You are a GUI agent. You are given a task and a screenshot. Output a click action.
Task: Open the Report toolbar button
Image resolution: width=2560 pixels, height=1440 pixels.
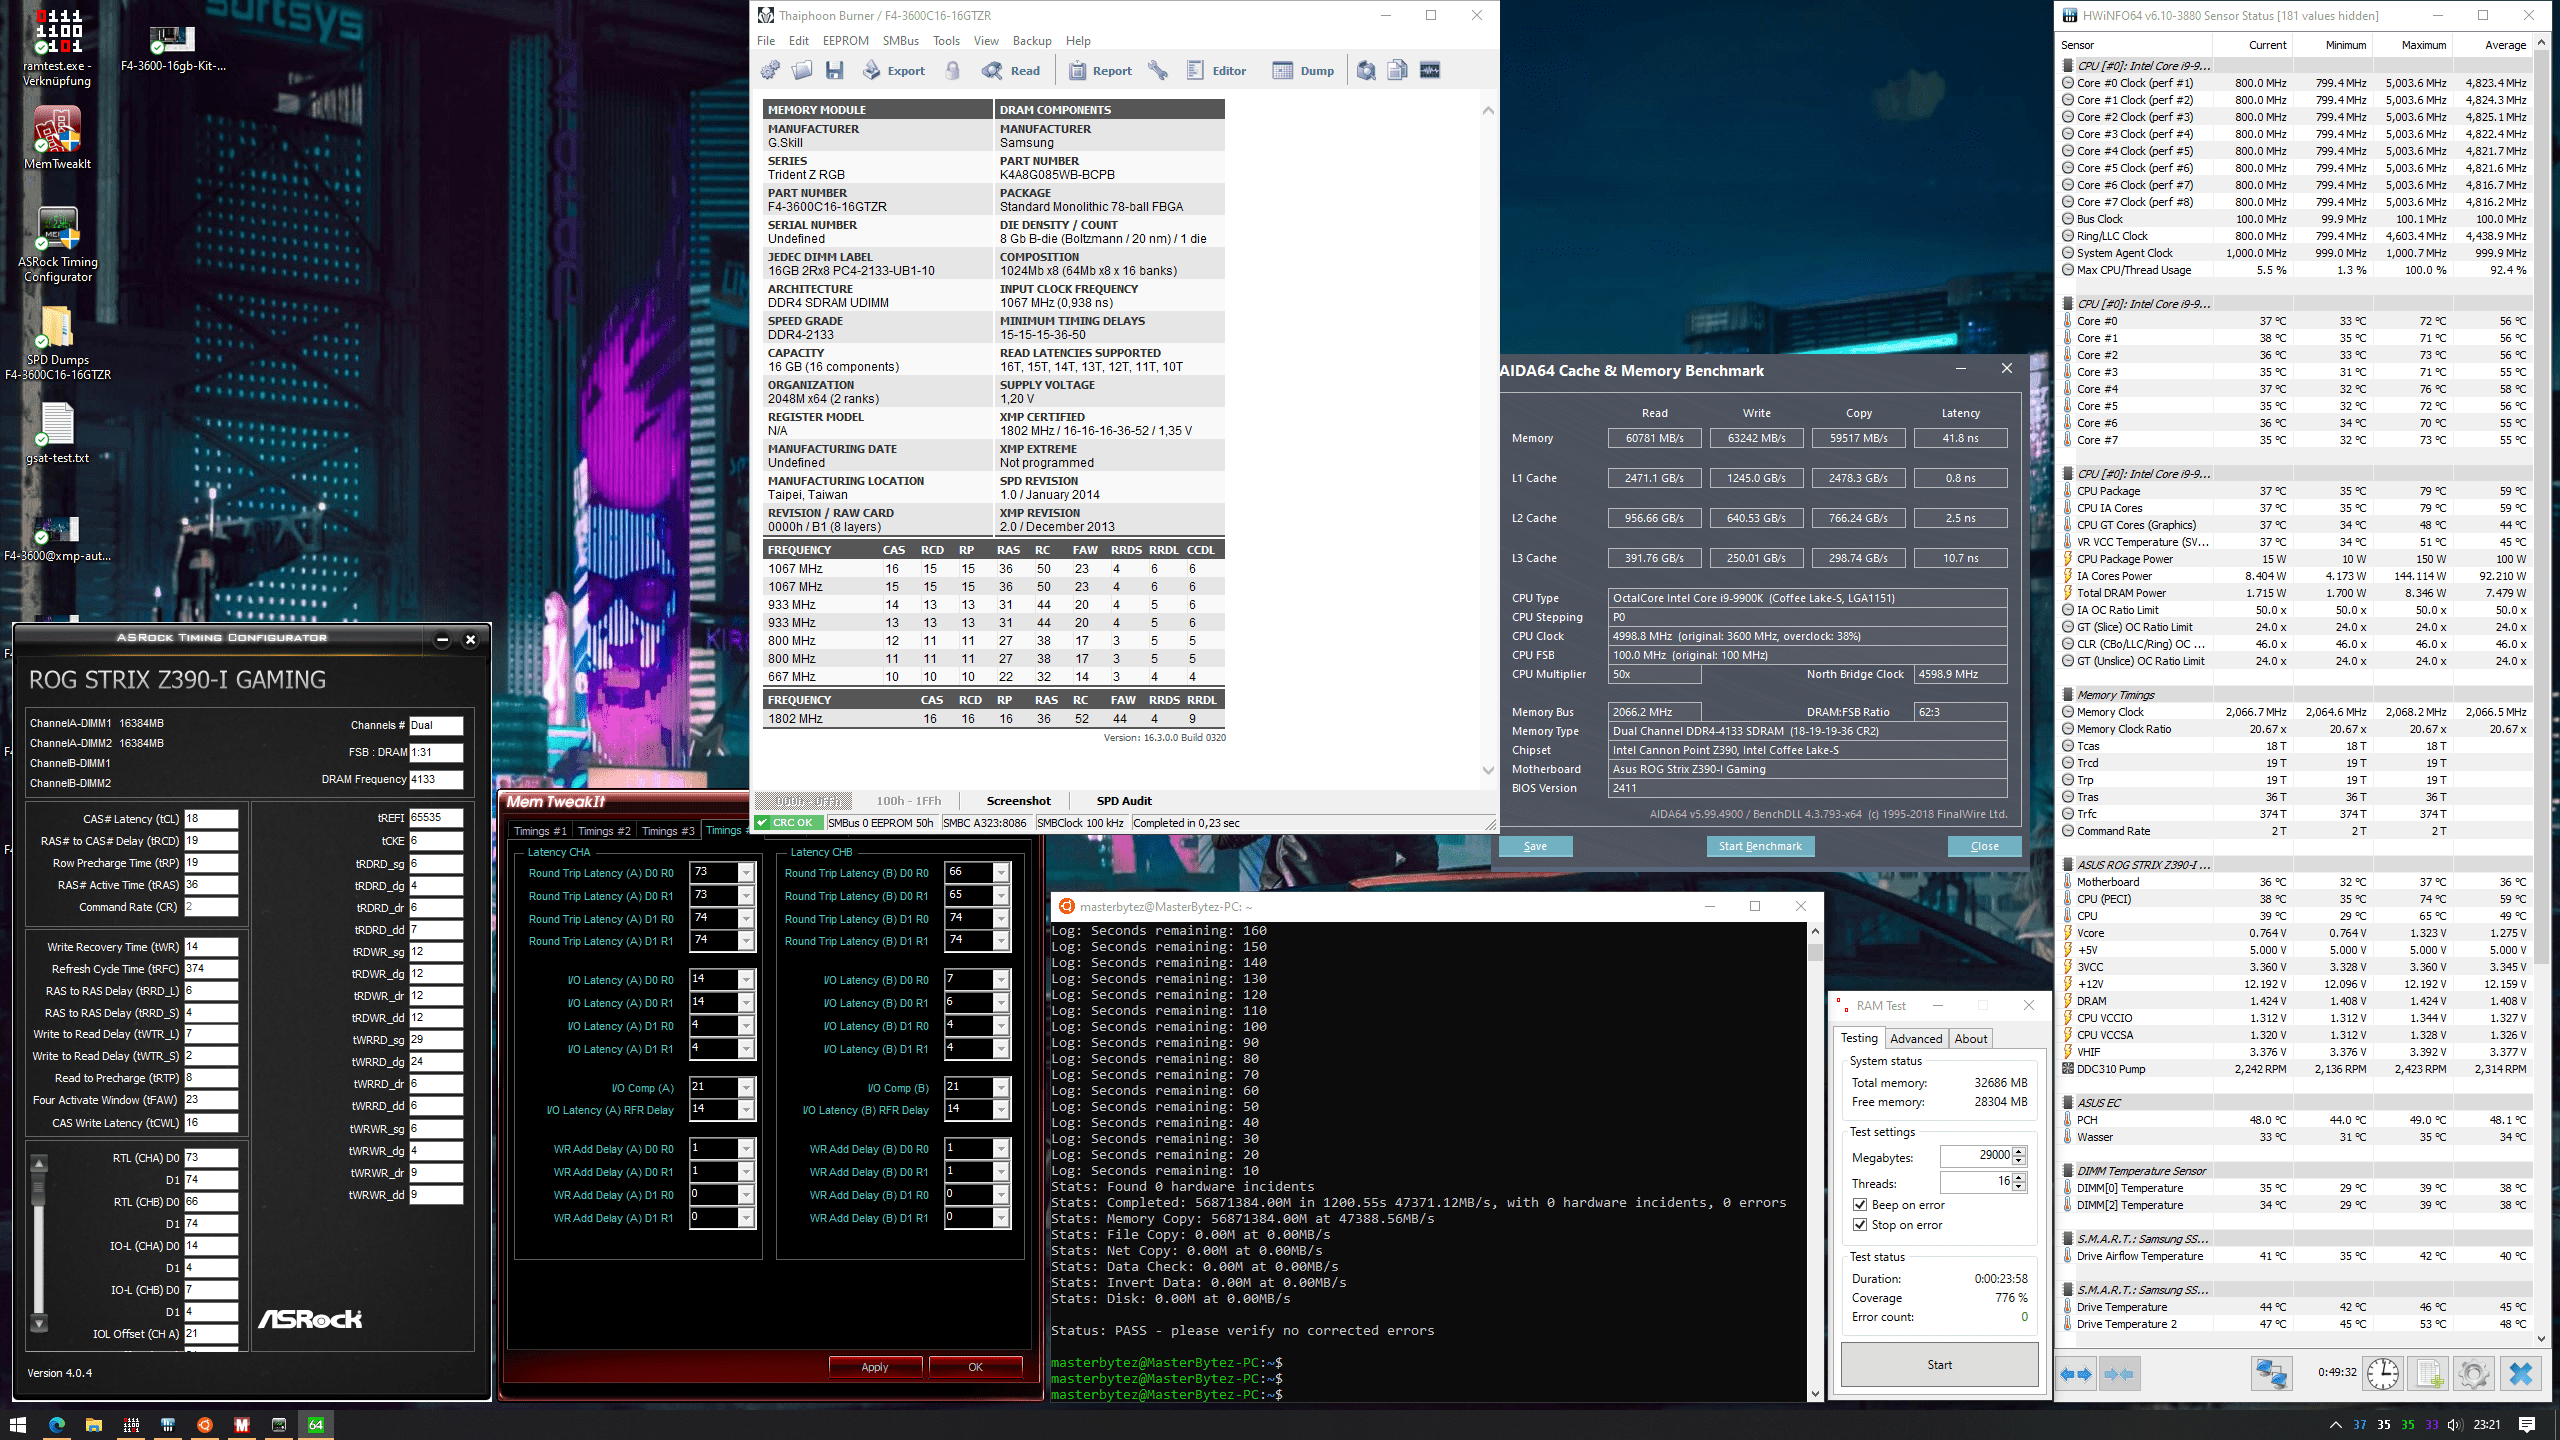pos(1100,70)
